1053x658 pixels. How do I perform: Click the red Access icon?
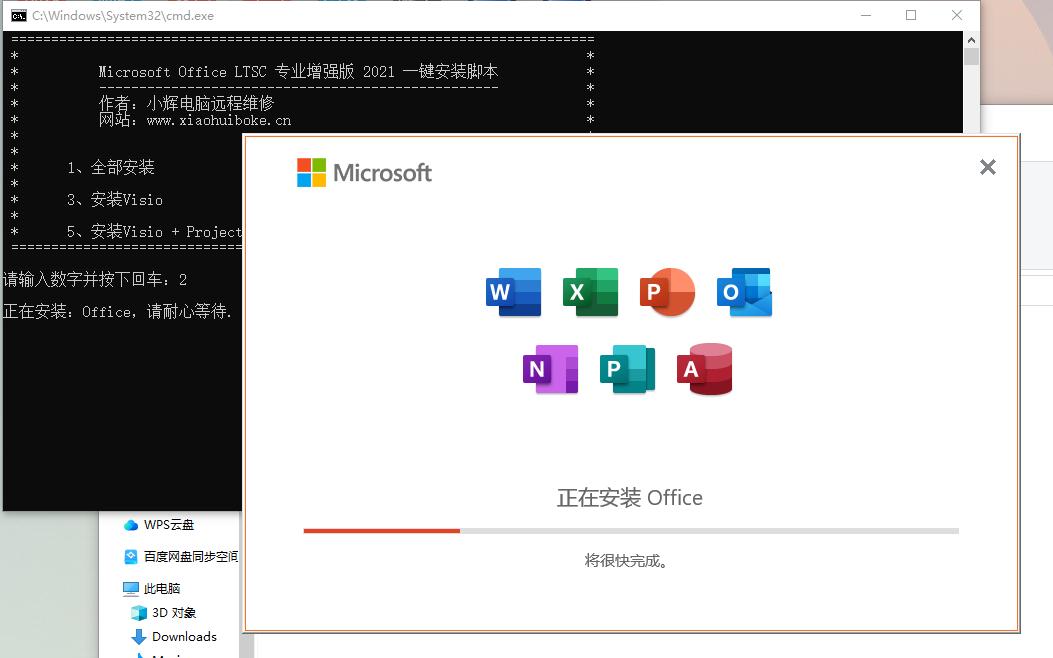tap(704, 369)
